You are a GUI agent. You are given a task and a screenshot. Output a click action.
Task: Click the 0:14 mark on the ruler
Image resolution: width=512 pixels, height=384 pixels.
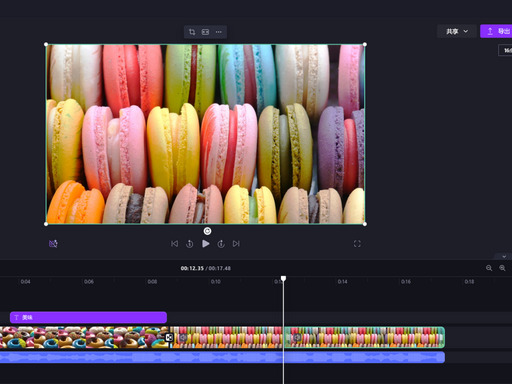point(342,282)
